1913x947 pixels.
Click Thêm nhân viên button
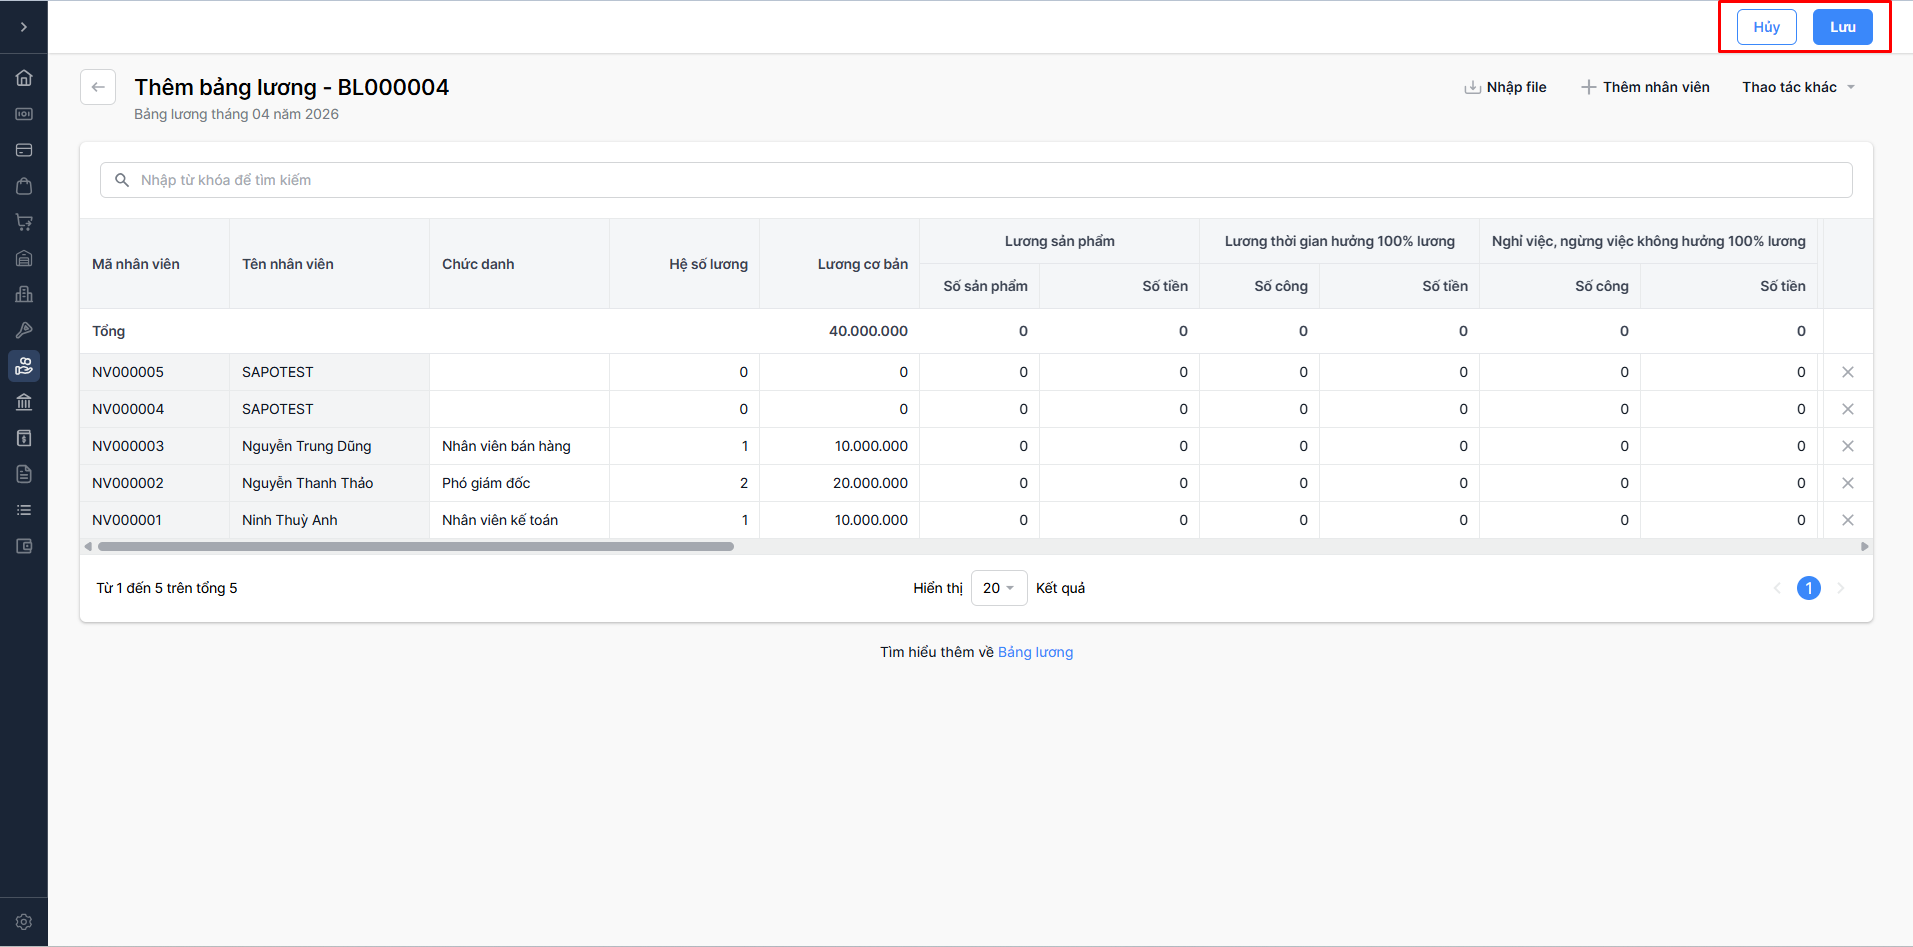point(1645,87)
